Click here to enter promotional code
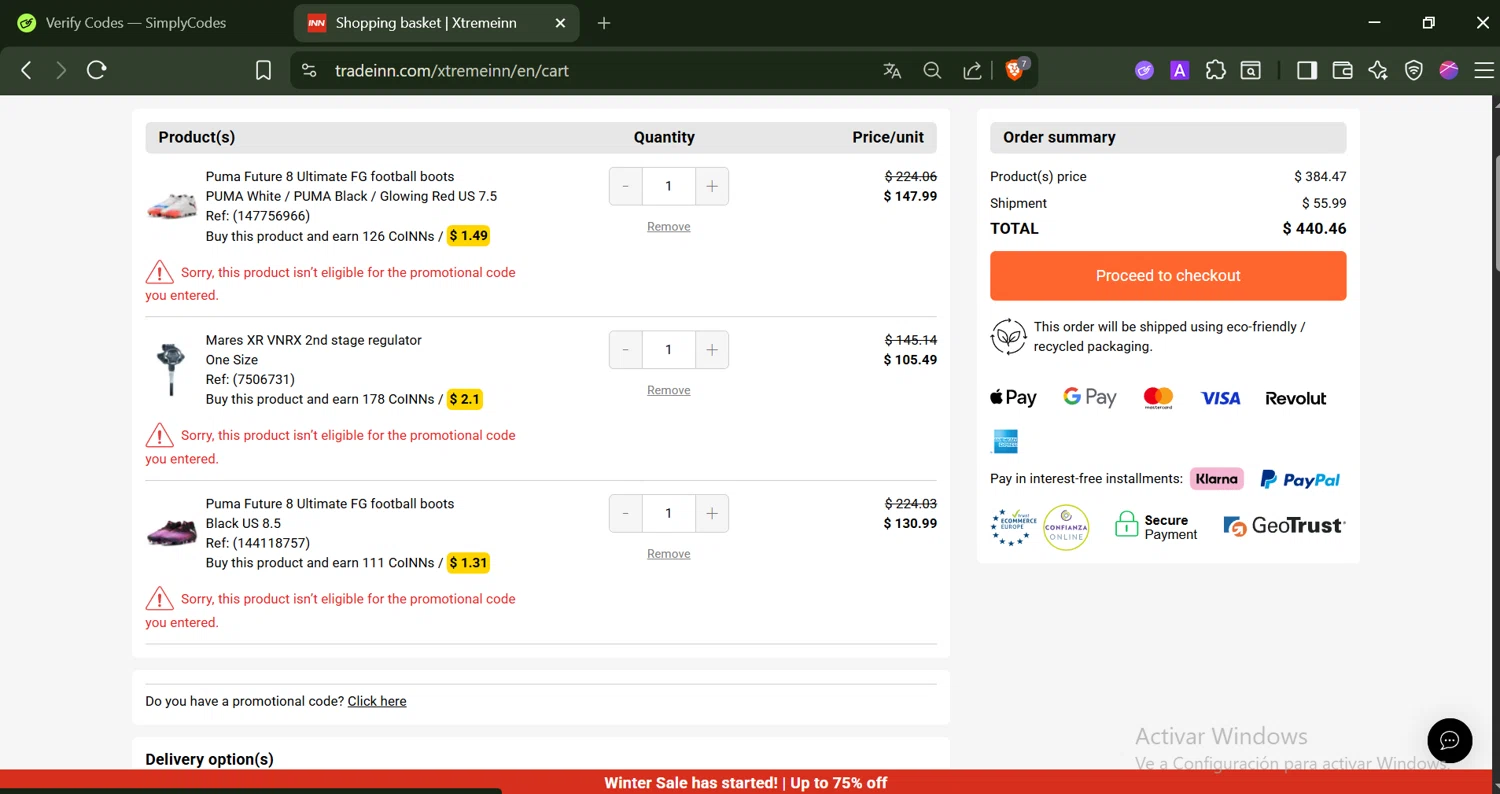The width and height of the screenshot is (1500, 794). tap(377, 701)
